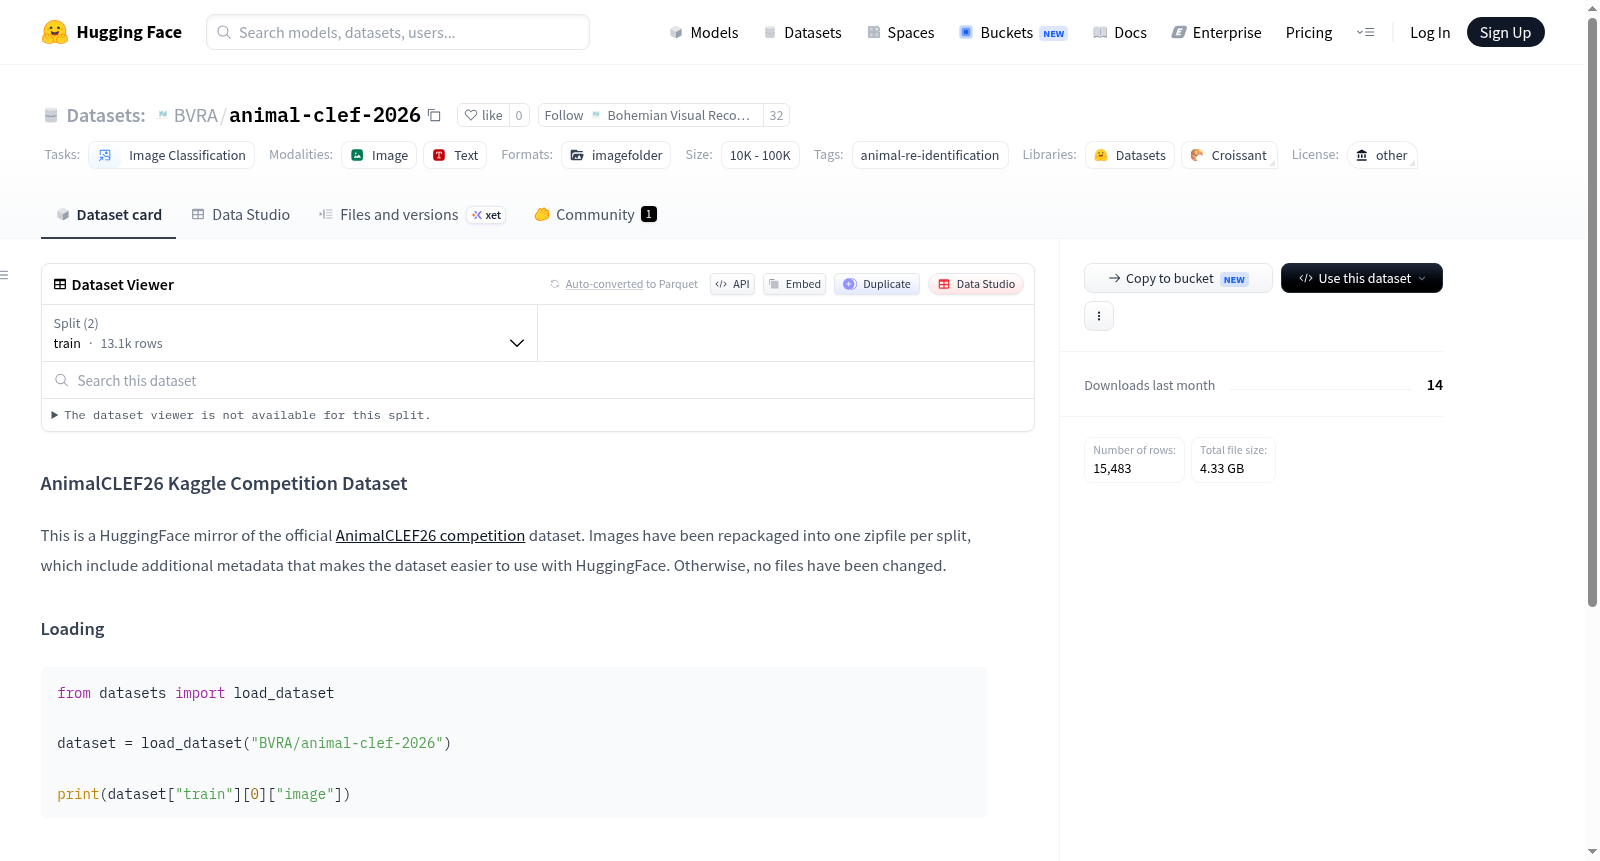The height and width of the screenshot is (861, 1600).
Task: Follow Bohemian Visual Recognition organization
Action: 651,115
